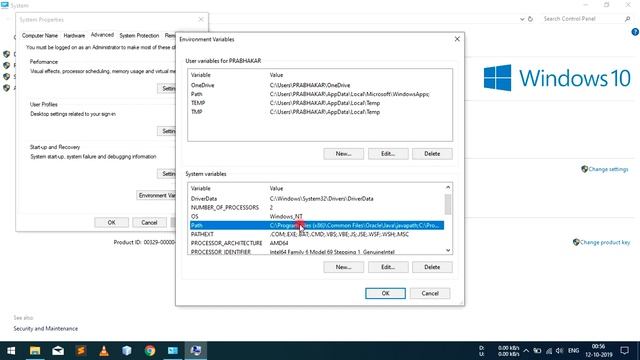Click the Control Panel help icon
Screen dimensions: 640x360
635,32
